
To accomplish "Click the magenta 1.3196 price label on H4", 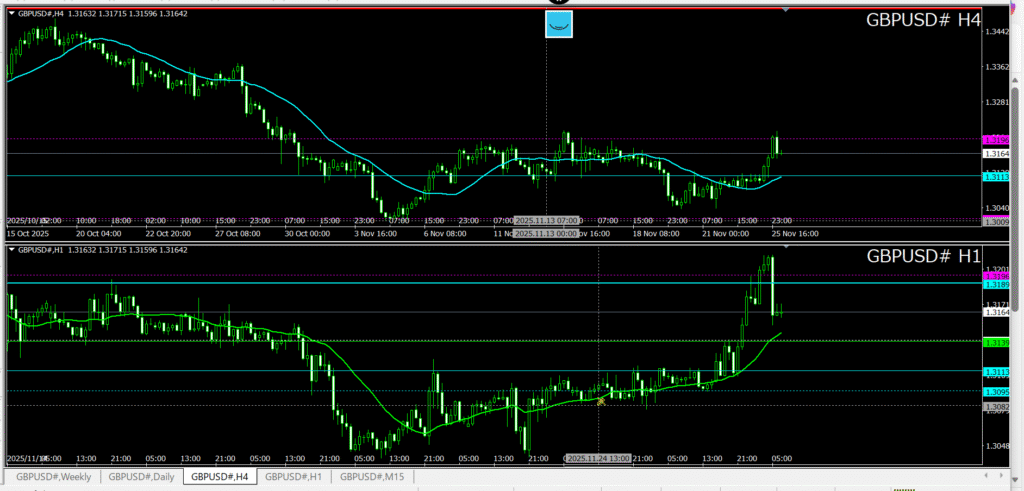I will point(995,139).
